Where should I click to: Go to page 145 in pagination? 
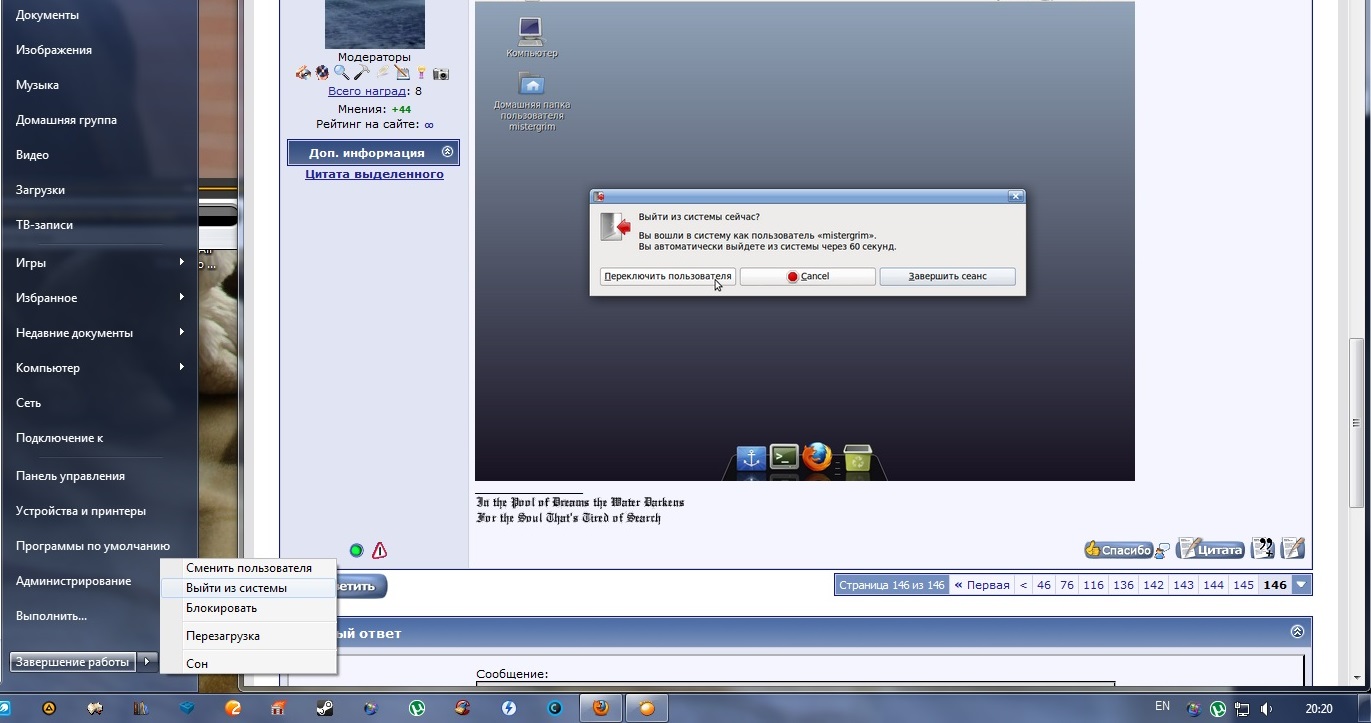coord(1244,585)
